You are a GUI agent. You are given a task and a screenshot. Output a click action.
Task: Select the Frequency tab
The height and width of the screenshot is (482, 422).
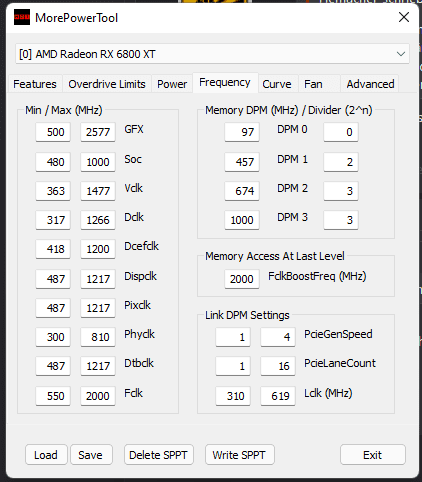225,82
